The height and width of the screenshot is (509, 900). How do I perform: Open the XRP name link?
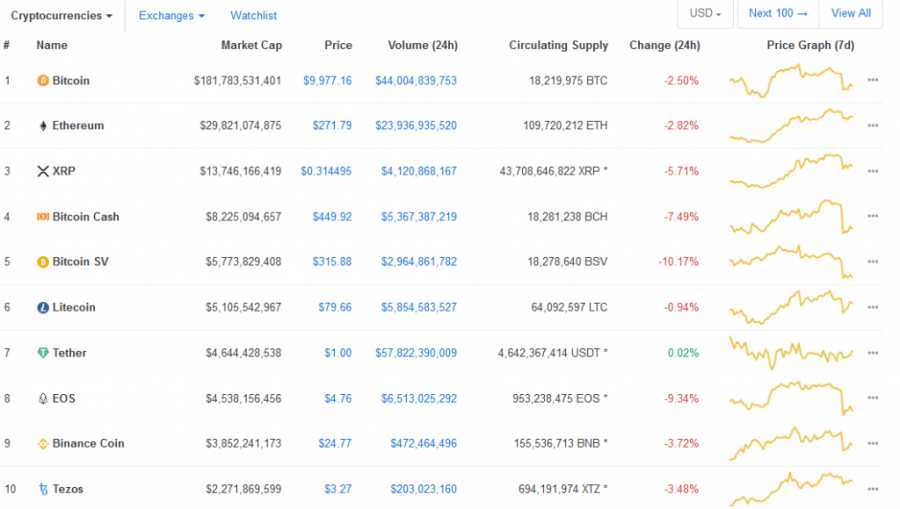click(64, 171)
